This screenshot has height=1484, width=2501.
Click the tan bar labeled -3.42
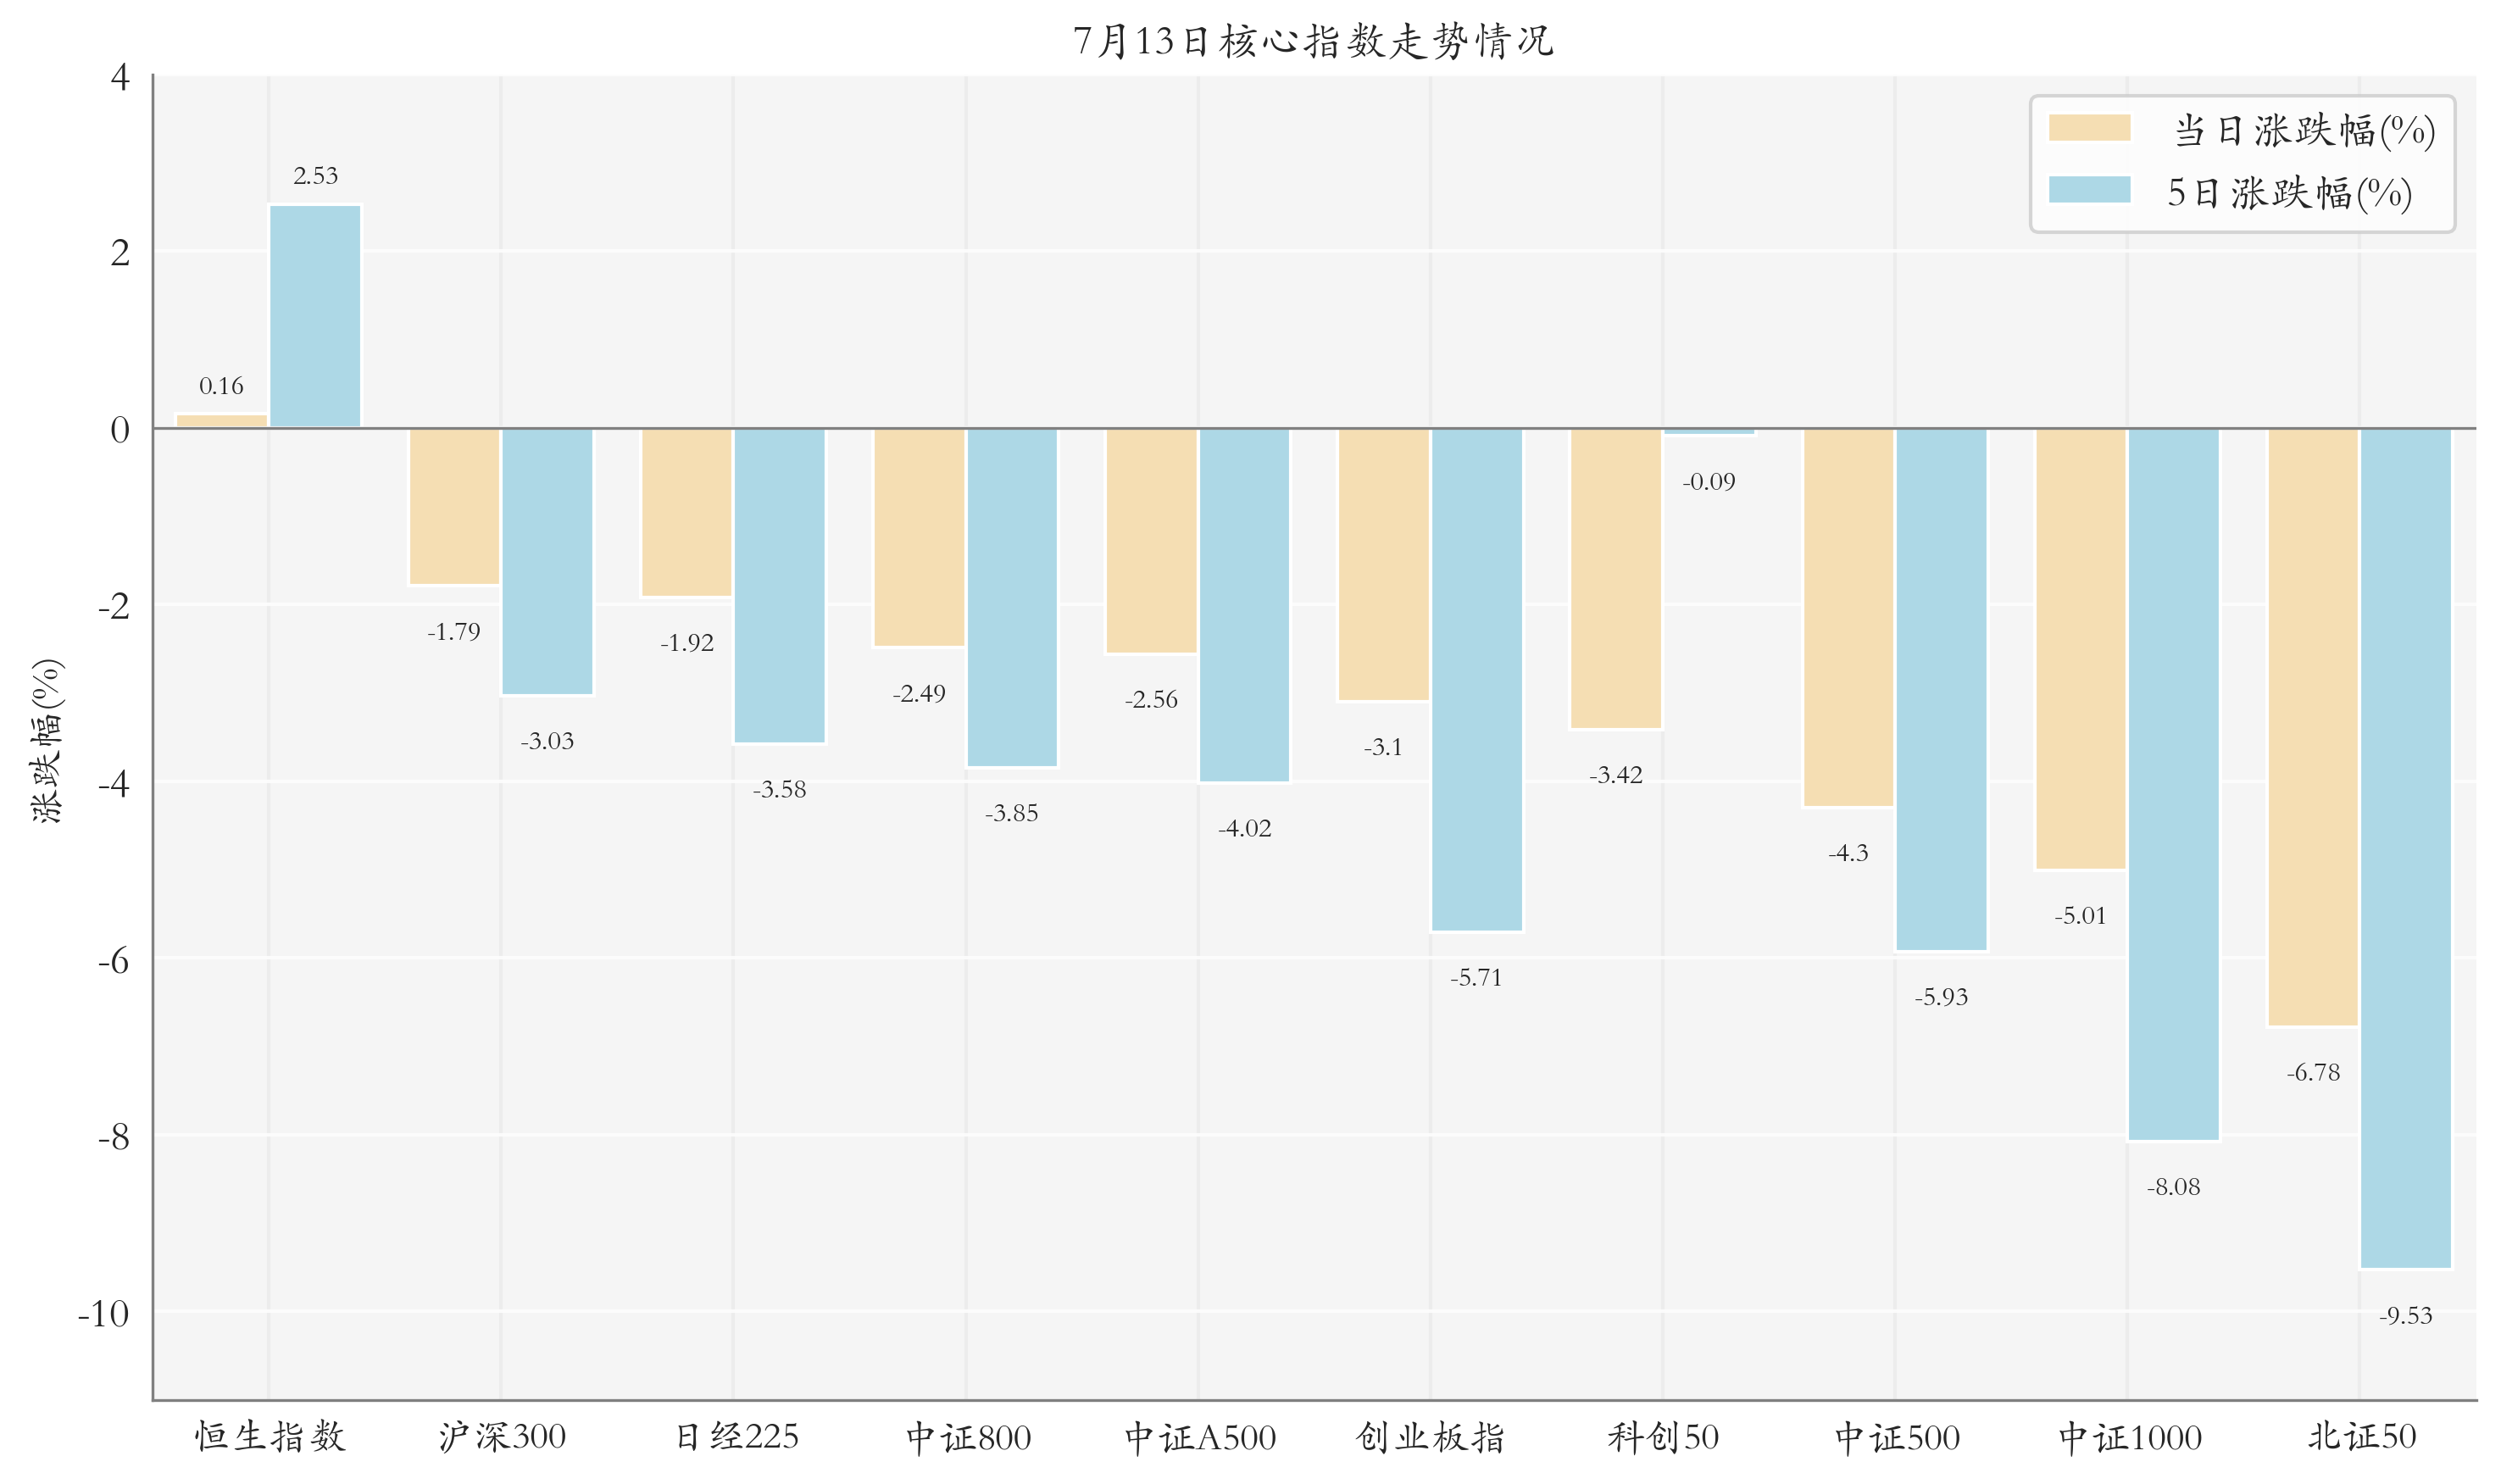(1616, 578)
